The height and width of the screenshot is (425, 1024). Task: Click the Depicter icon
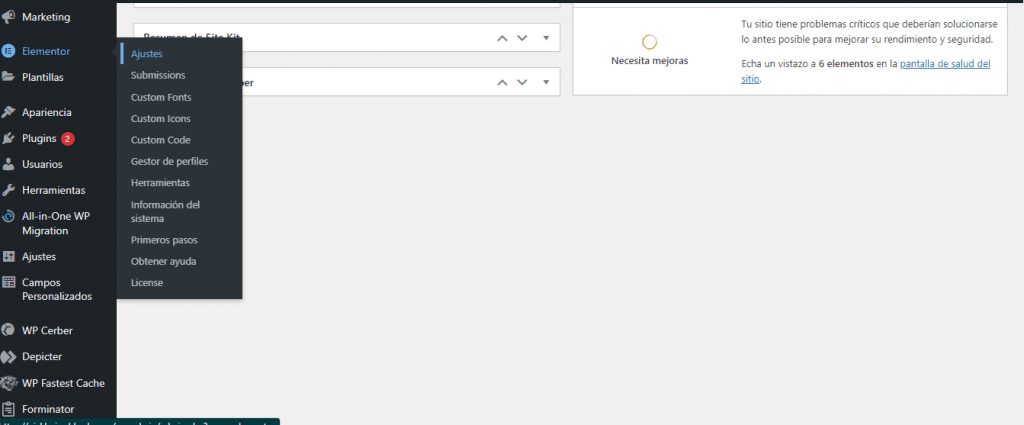[8, 357]
